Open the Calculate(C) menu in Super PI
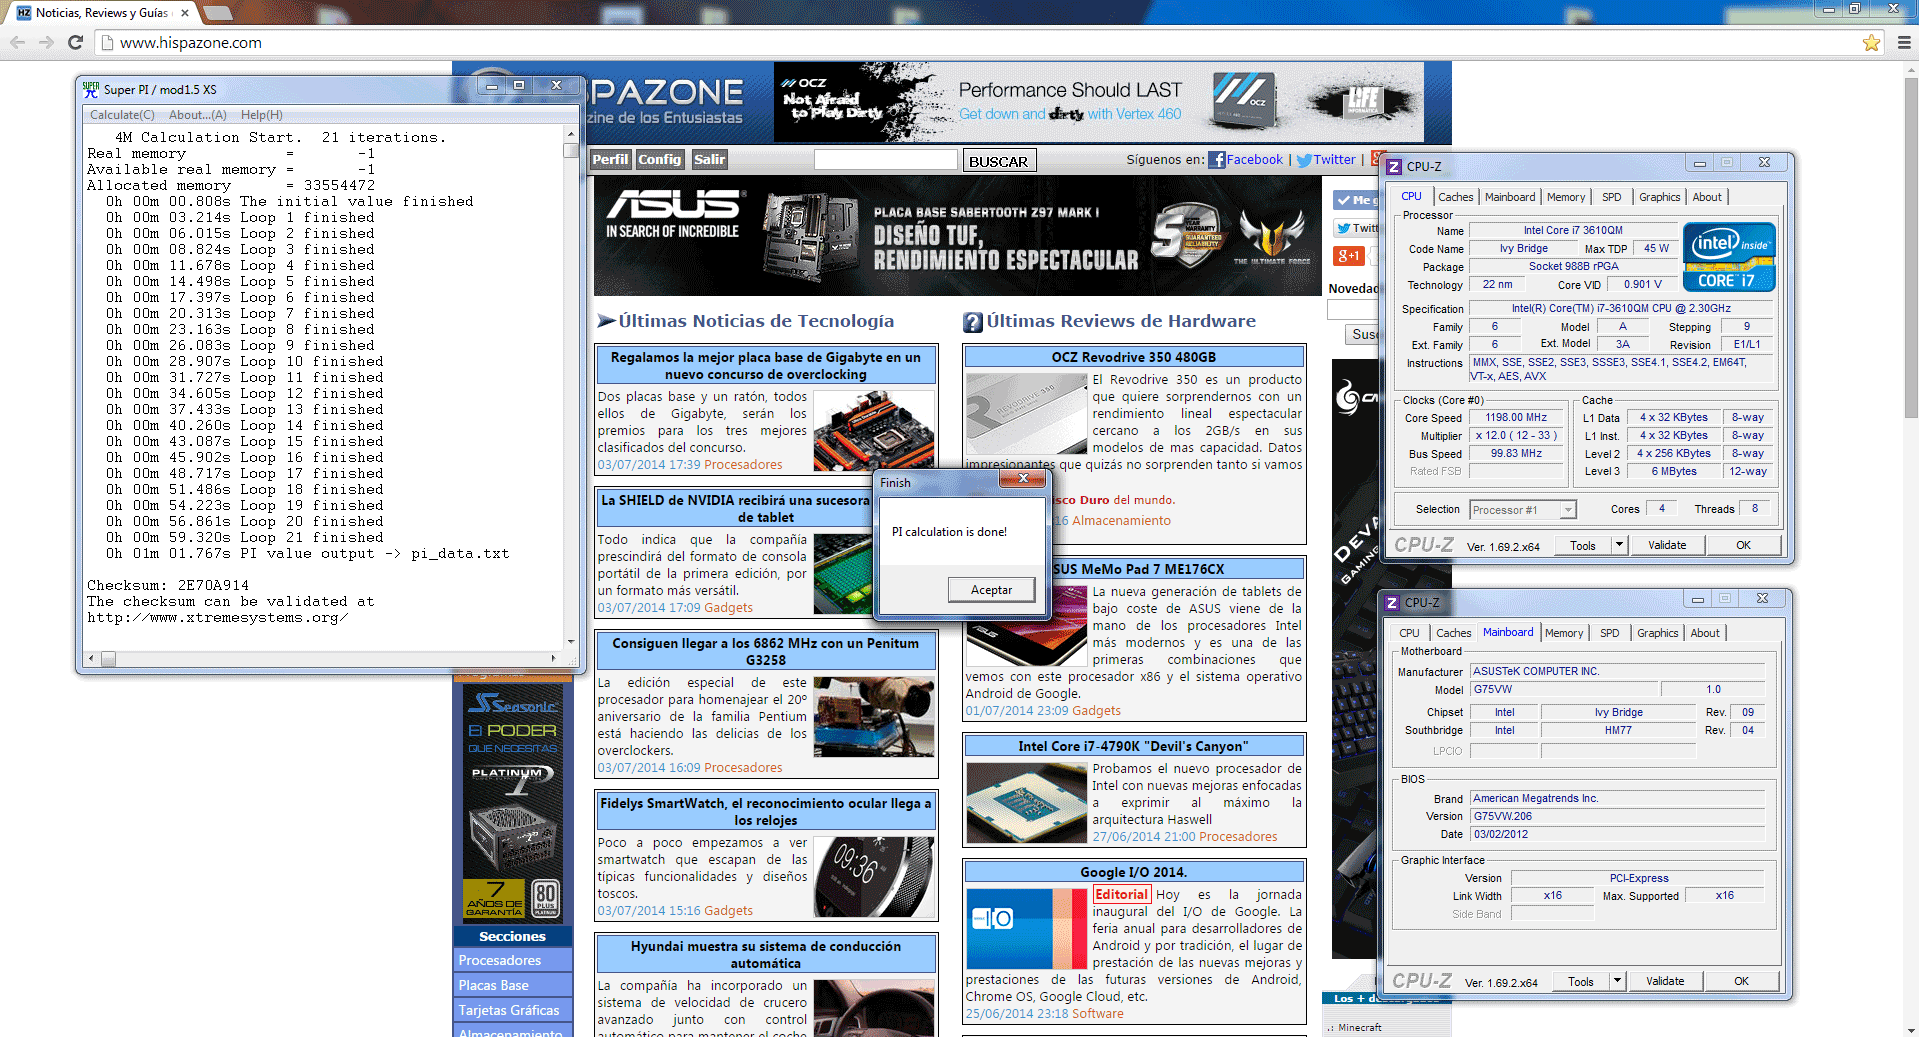 pyautogui.click(x=122, y=115)
